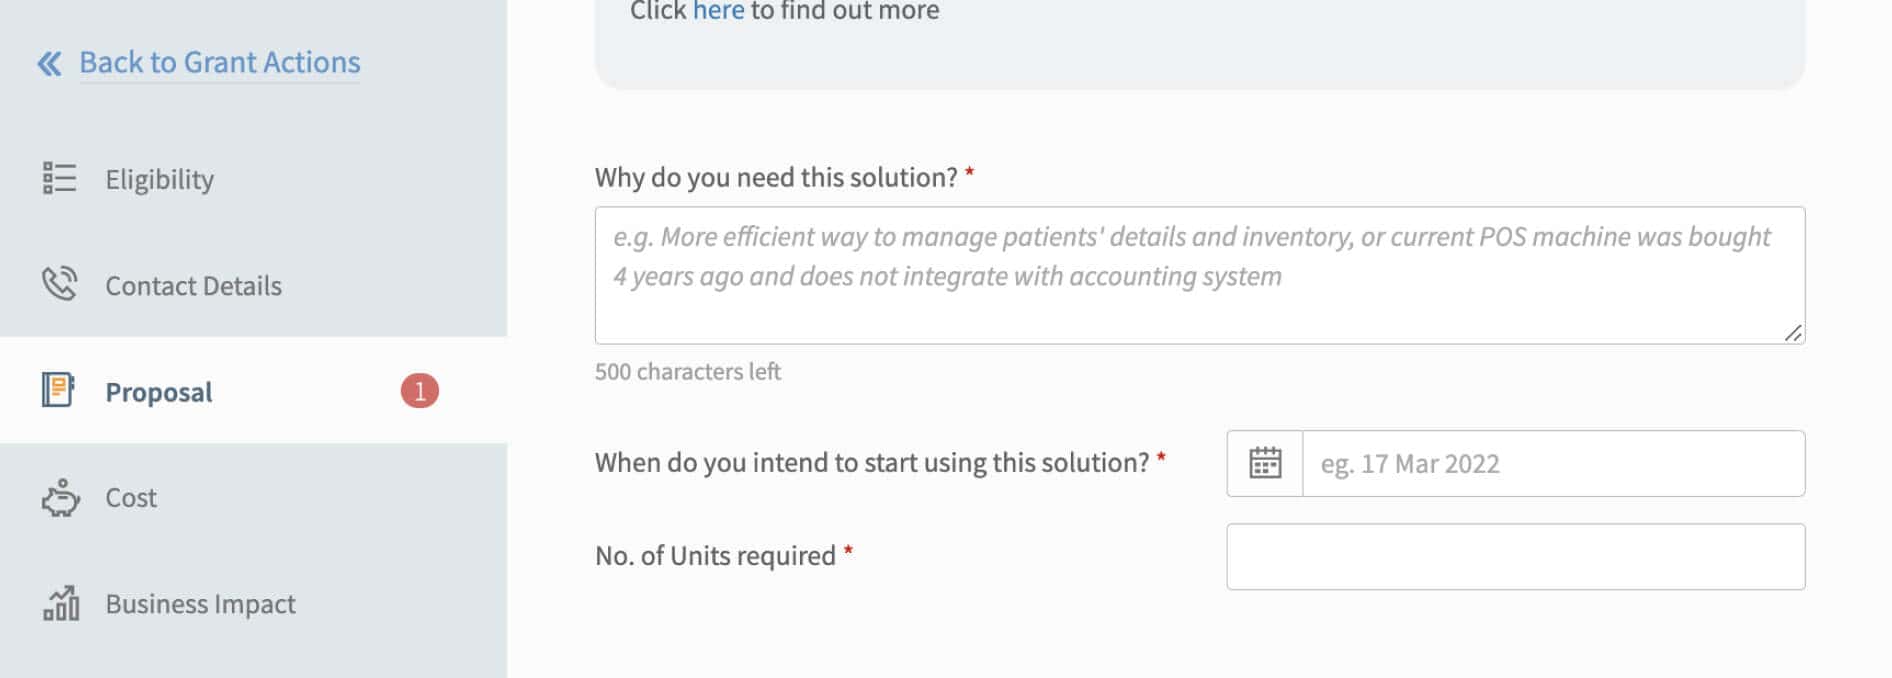Click the red notification badge on Proposal
The height and width of the screenshot is (678, 1892).
(420, 391)
